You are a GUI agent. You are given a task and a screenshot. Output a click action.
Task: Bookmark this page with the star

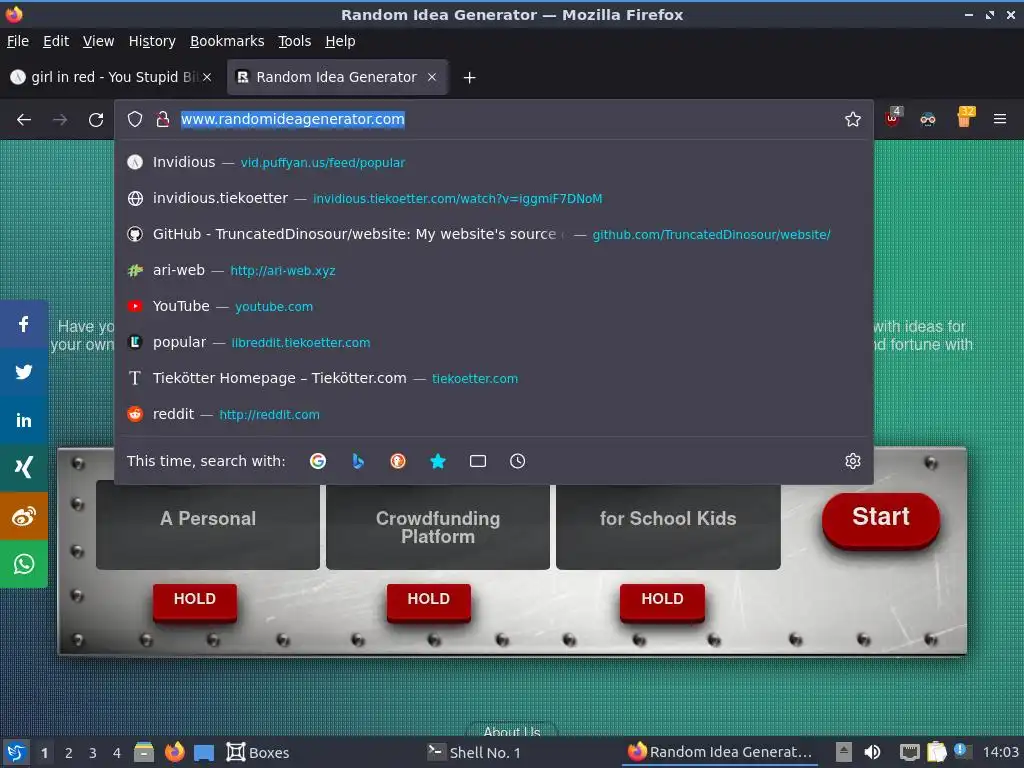coord(852,119)
